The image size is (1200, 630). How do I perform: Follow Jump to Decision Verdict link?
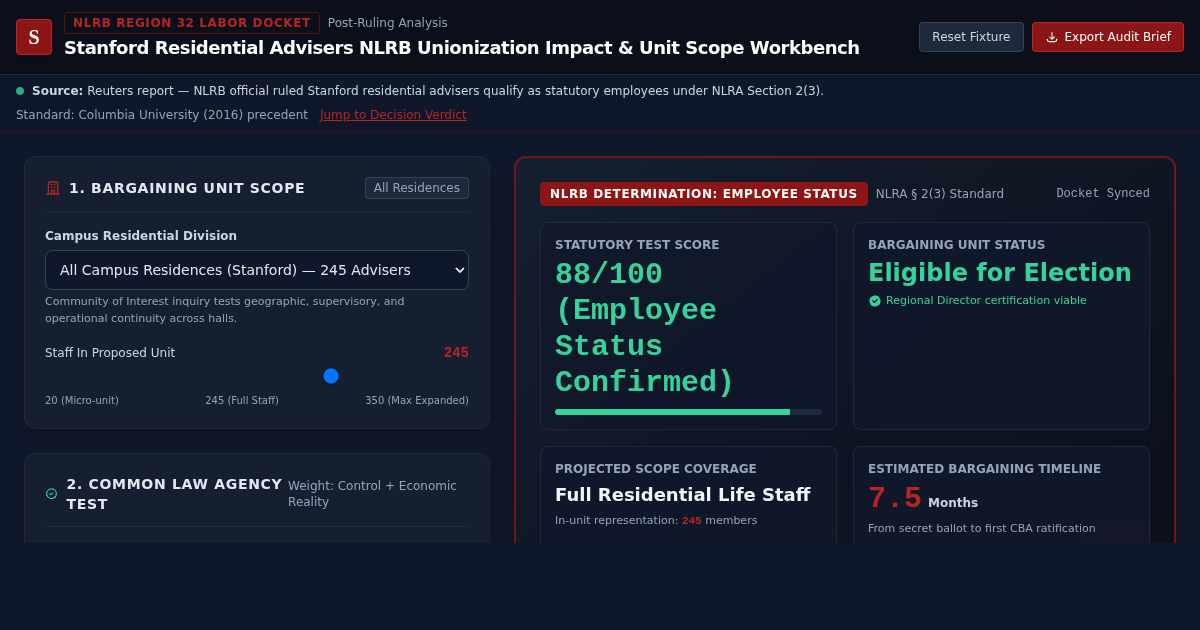[393, 115]
